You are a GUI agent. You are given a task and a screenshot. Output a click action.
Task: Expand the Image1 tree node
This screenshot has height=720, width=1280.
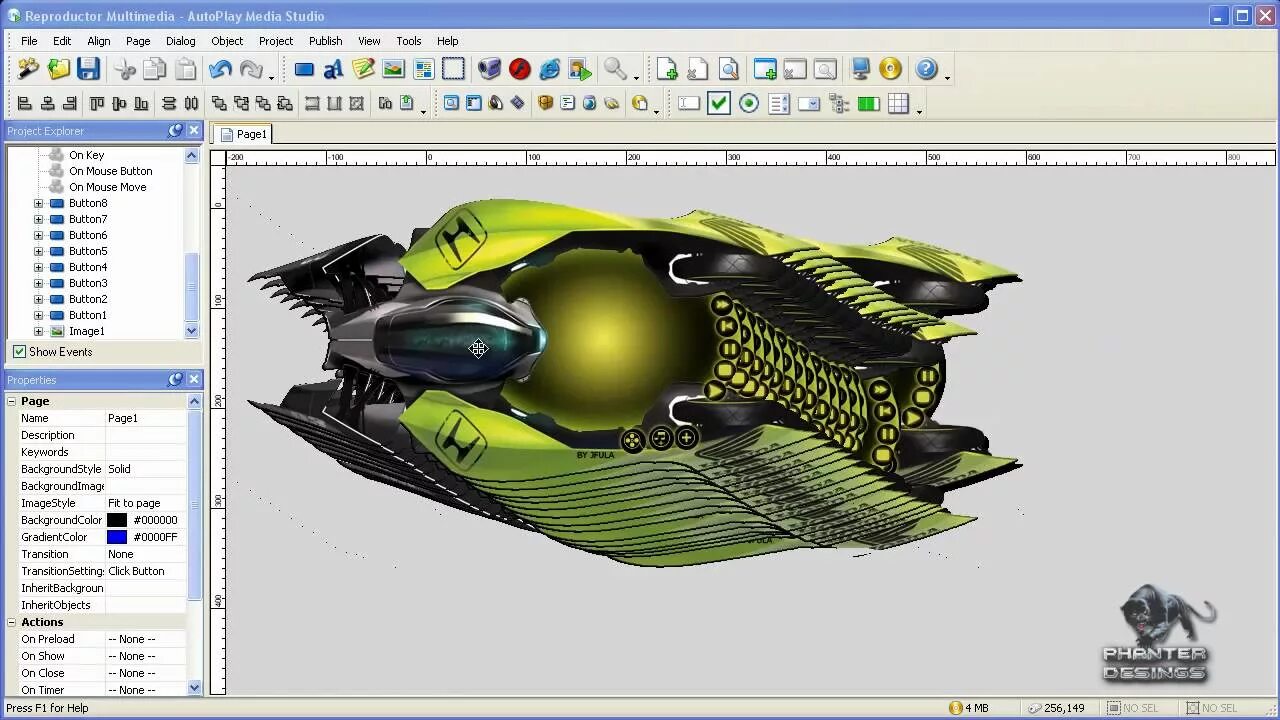coord(39,331)
